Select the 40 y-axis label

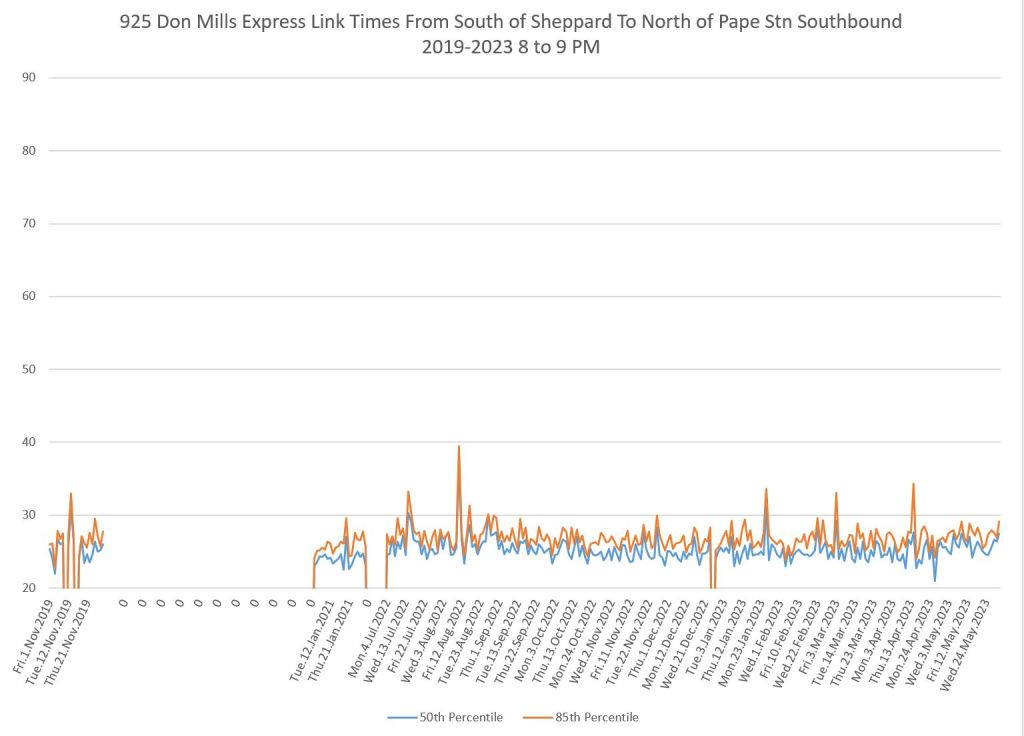28,442
